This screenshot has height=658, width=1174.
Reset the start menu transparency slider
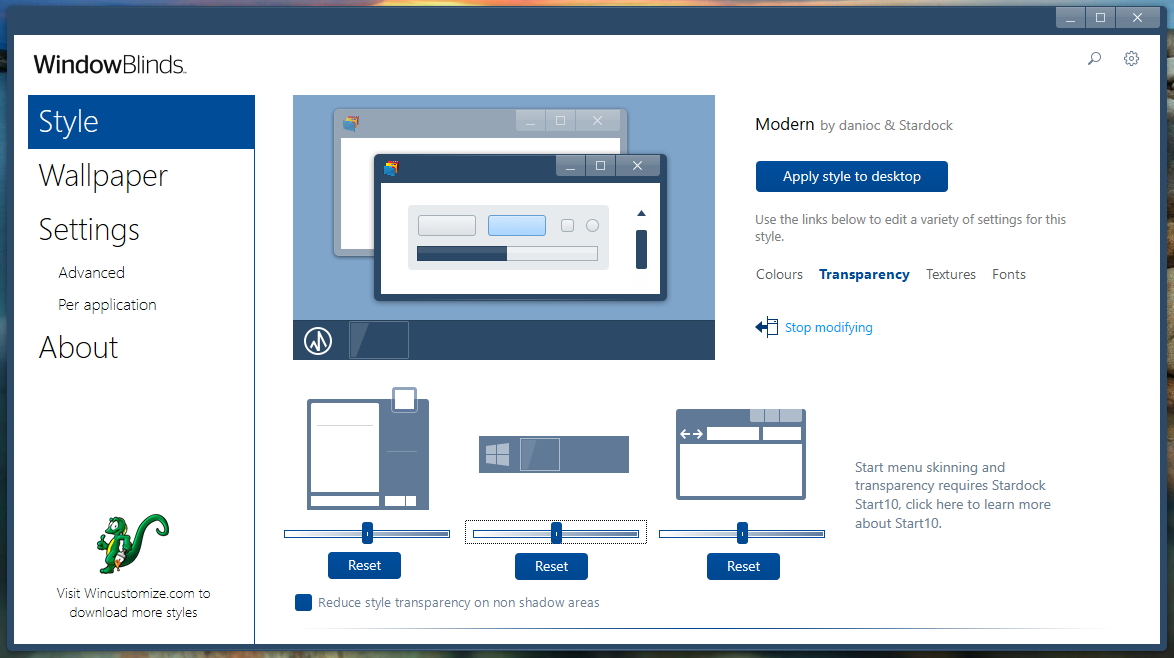[x=365, y=566]
